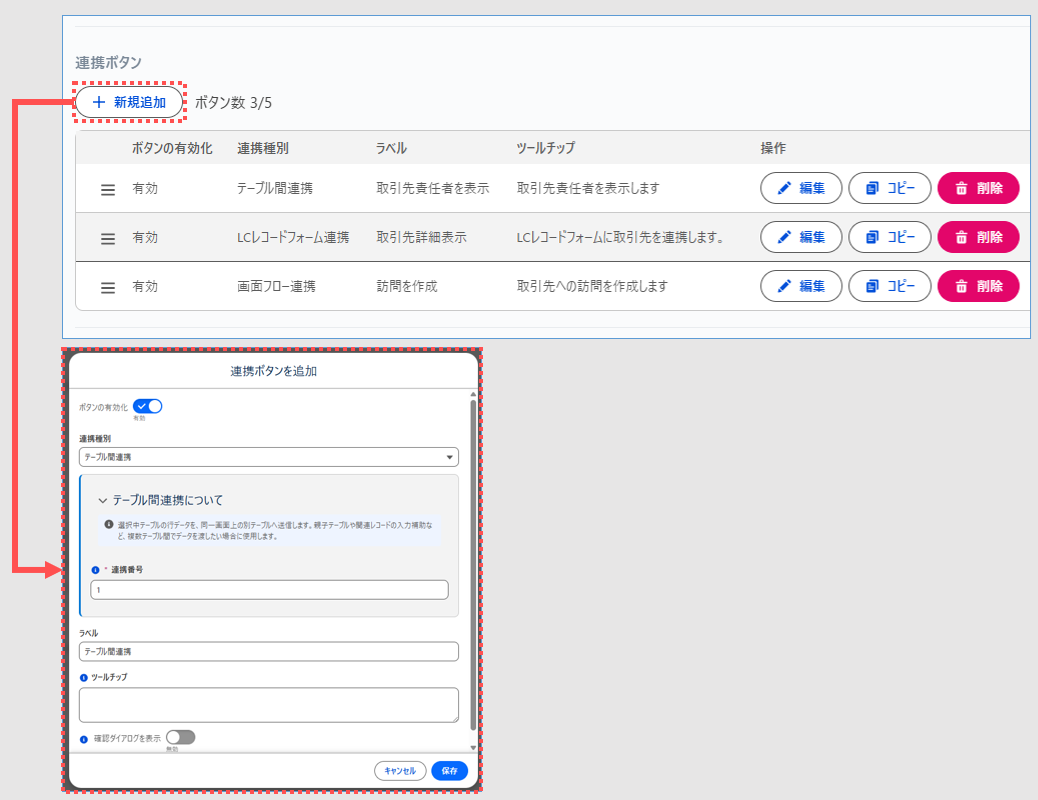This screenshot has height=800, width=1038.
Task: Click the drag handle of 画面フロー連携 row
Action: (108, 288)
